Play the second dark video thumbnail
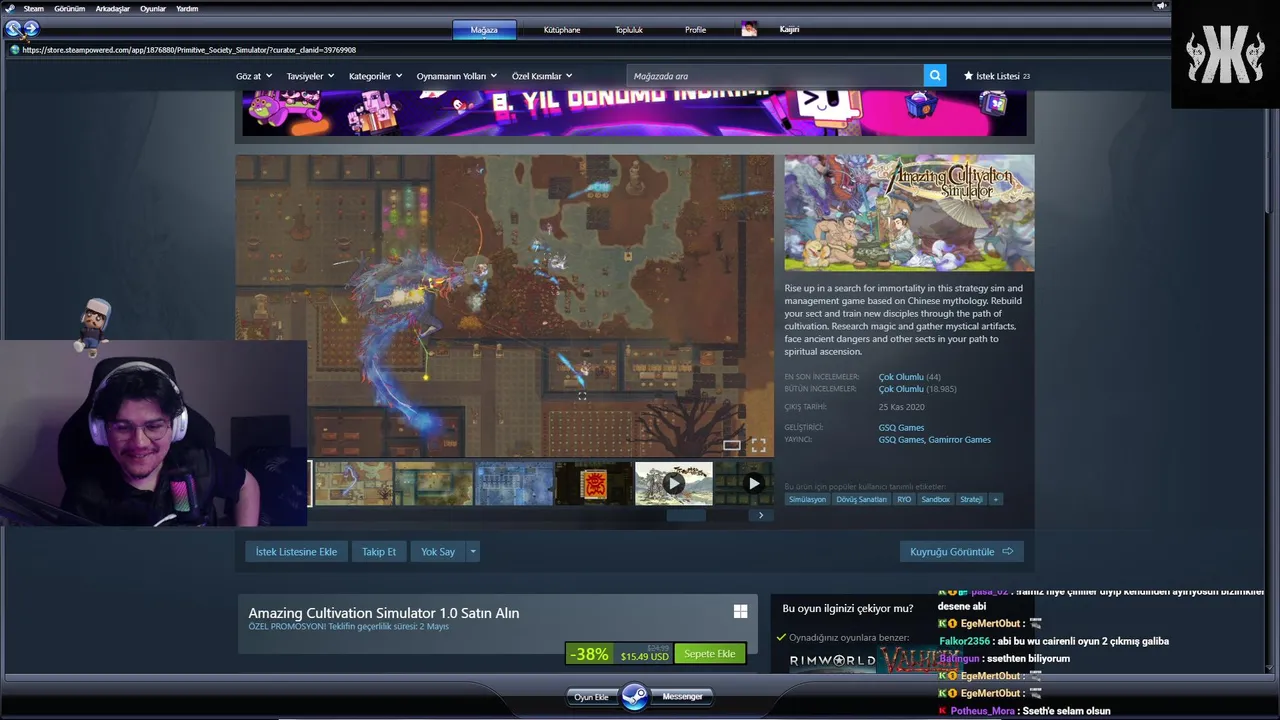 [x=743, y=483]
